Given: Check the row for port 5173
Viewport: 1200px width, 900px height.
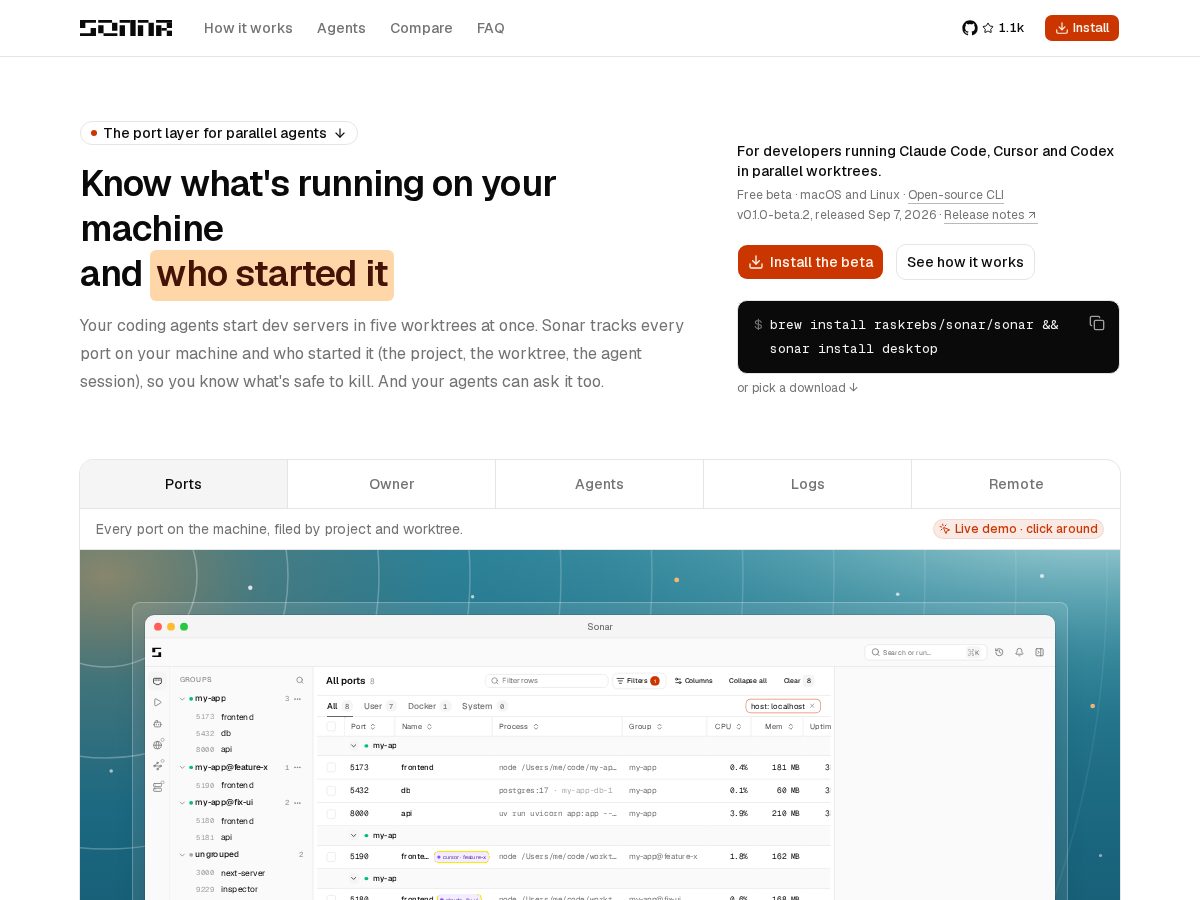Looking at the screenshot, I should point(331,767).
